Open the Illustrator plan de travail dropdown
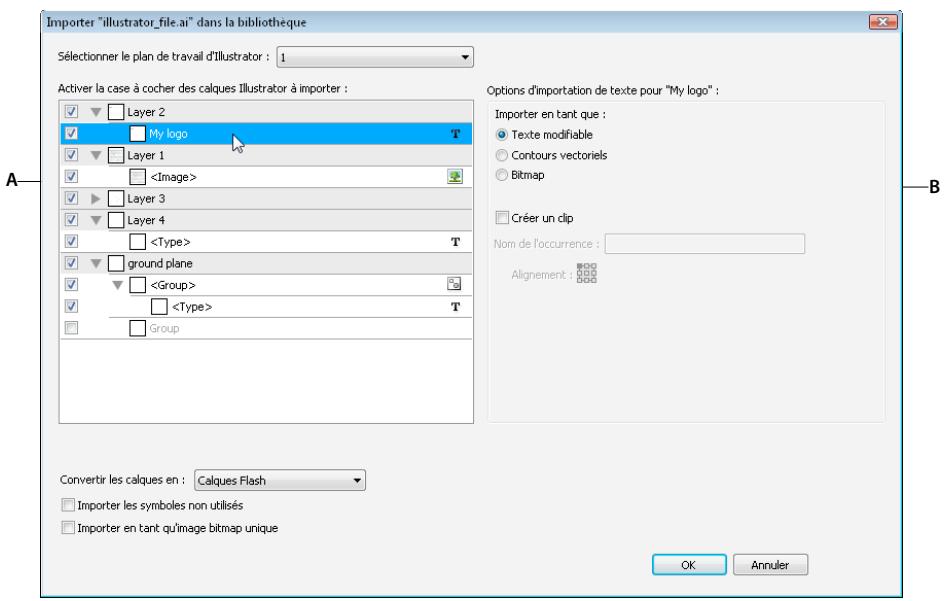Viewport: 945px width, 601px height. tap(375, 57)
